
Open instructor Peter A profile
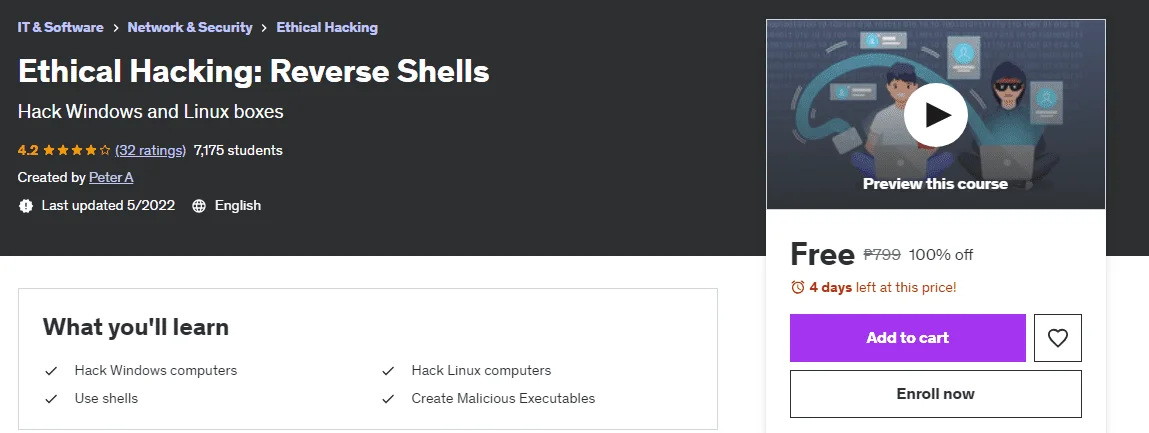(111, 177)
